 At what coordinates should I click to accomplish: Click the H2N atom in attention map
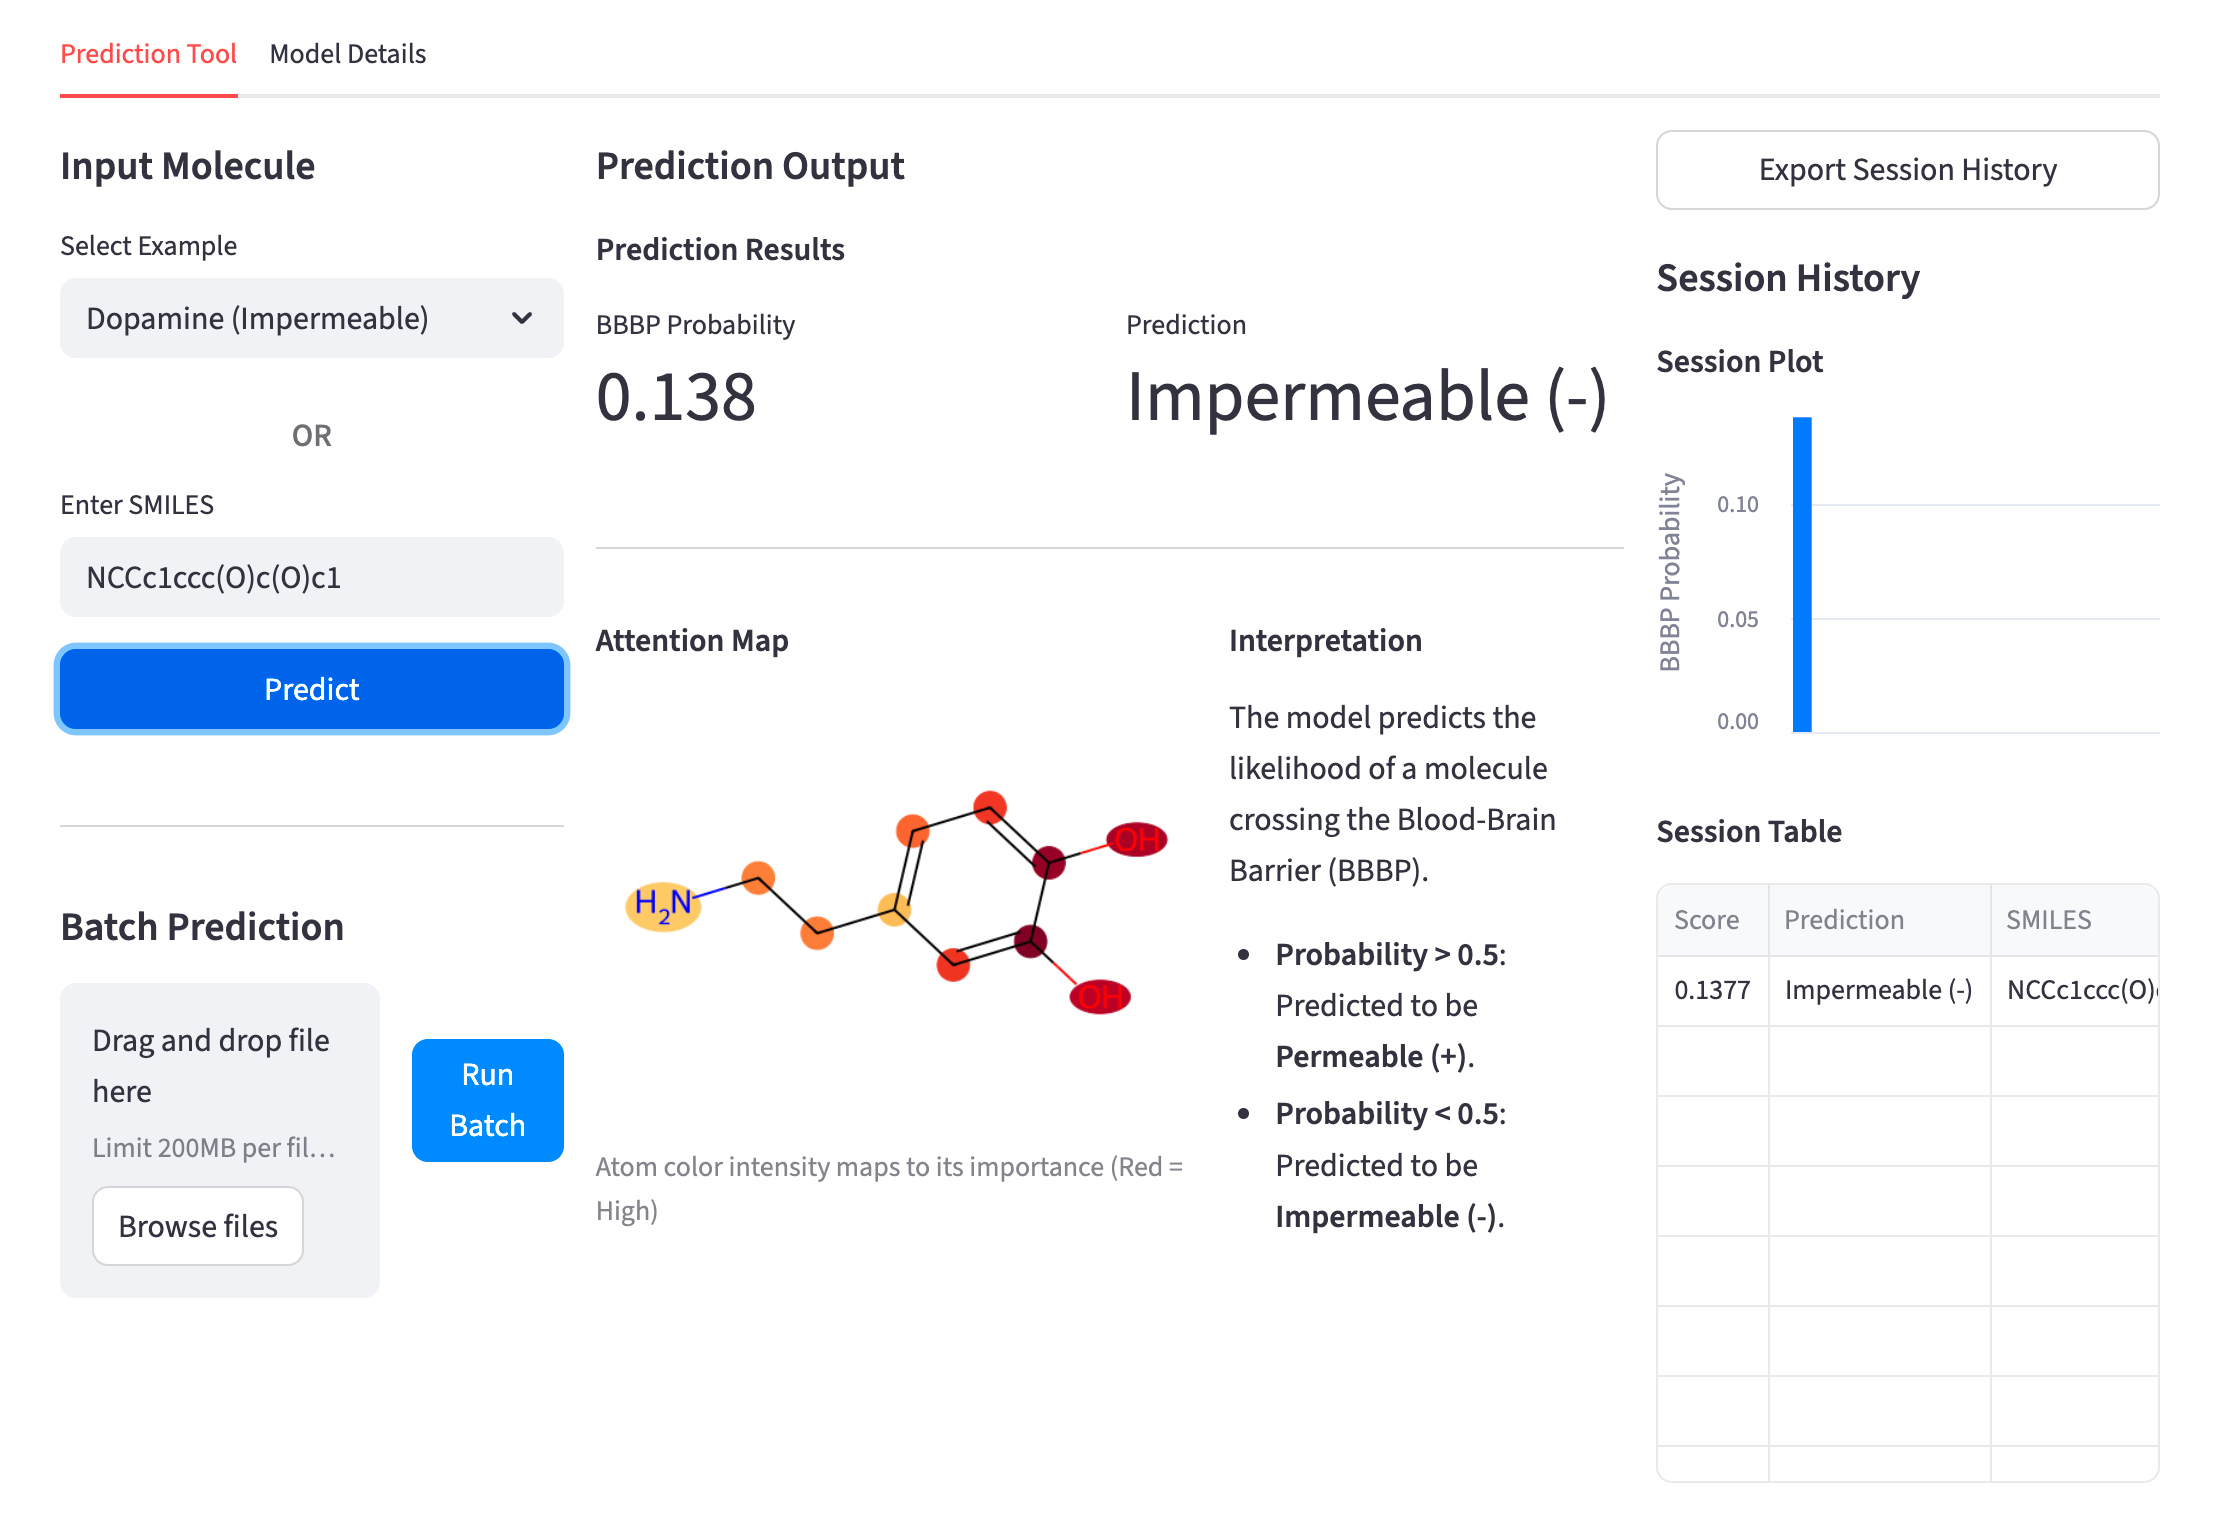click(x=662, y=905)
